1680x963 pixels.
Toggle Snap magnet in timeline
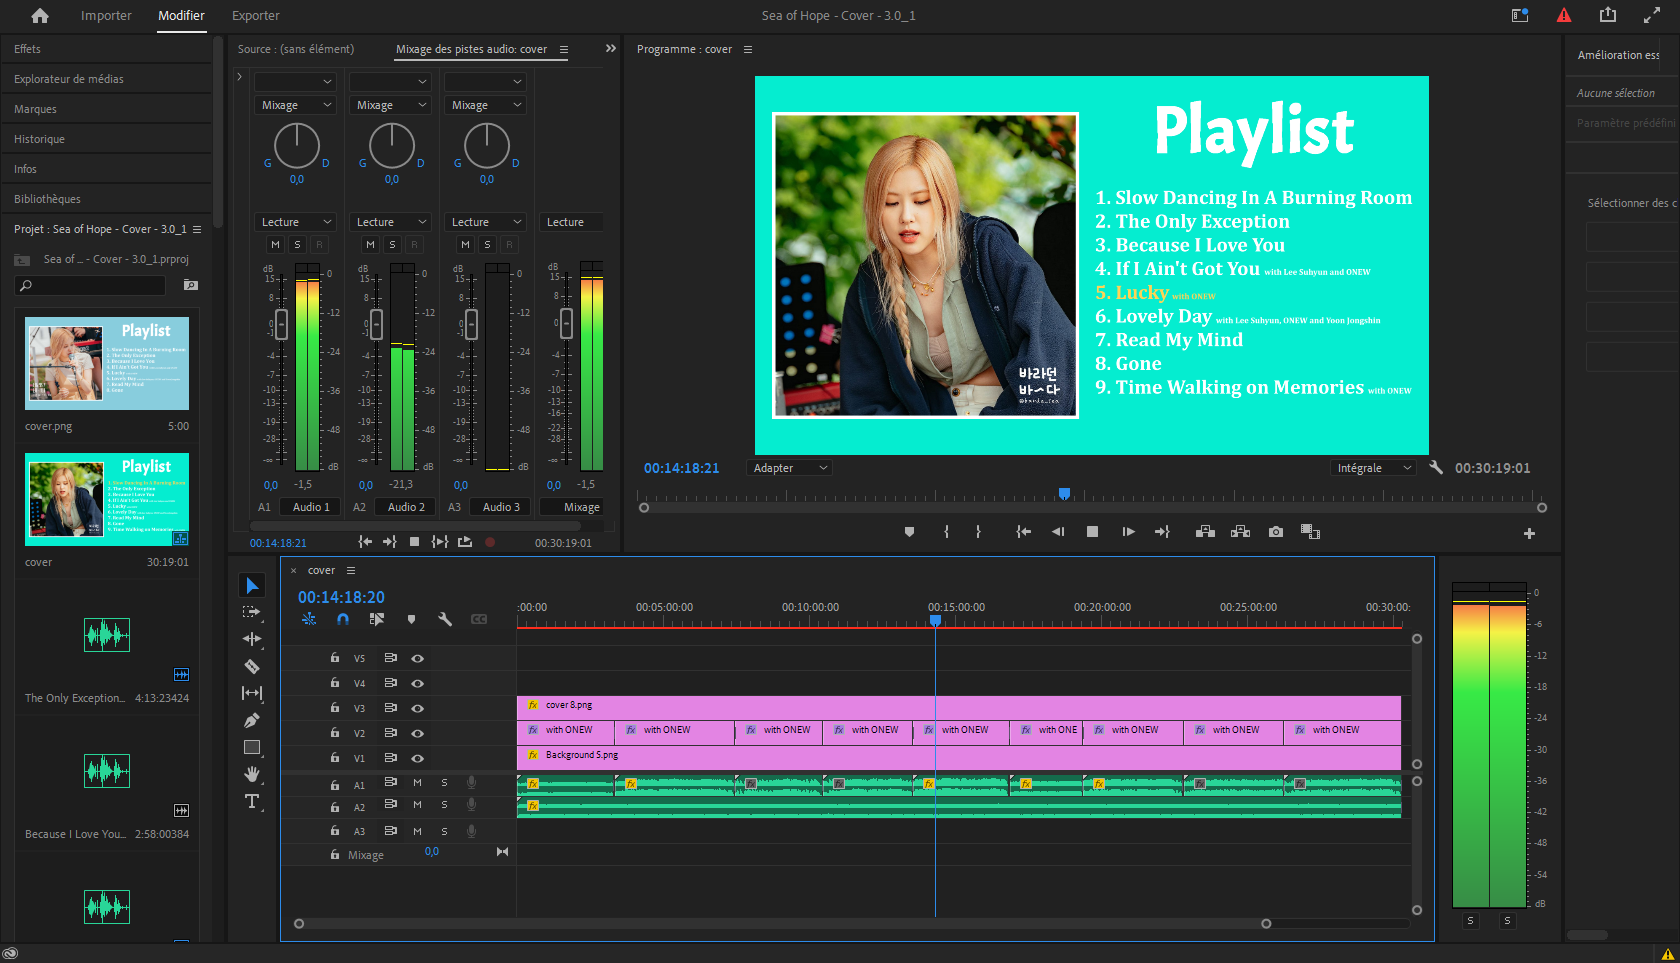coord(343,620)
